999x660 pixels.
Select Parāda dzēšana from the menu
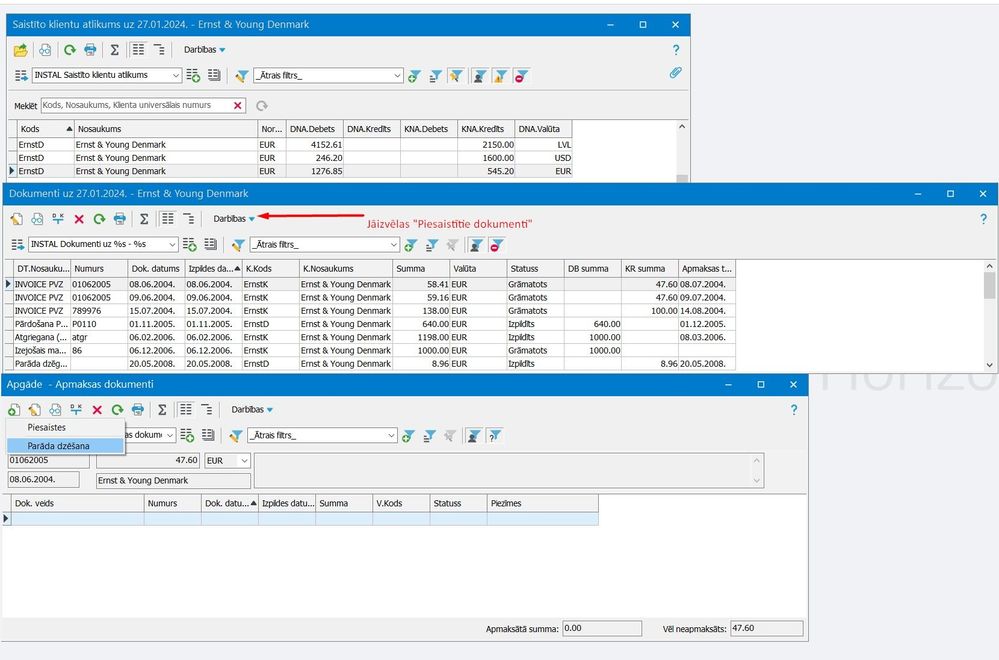[60, 446]
